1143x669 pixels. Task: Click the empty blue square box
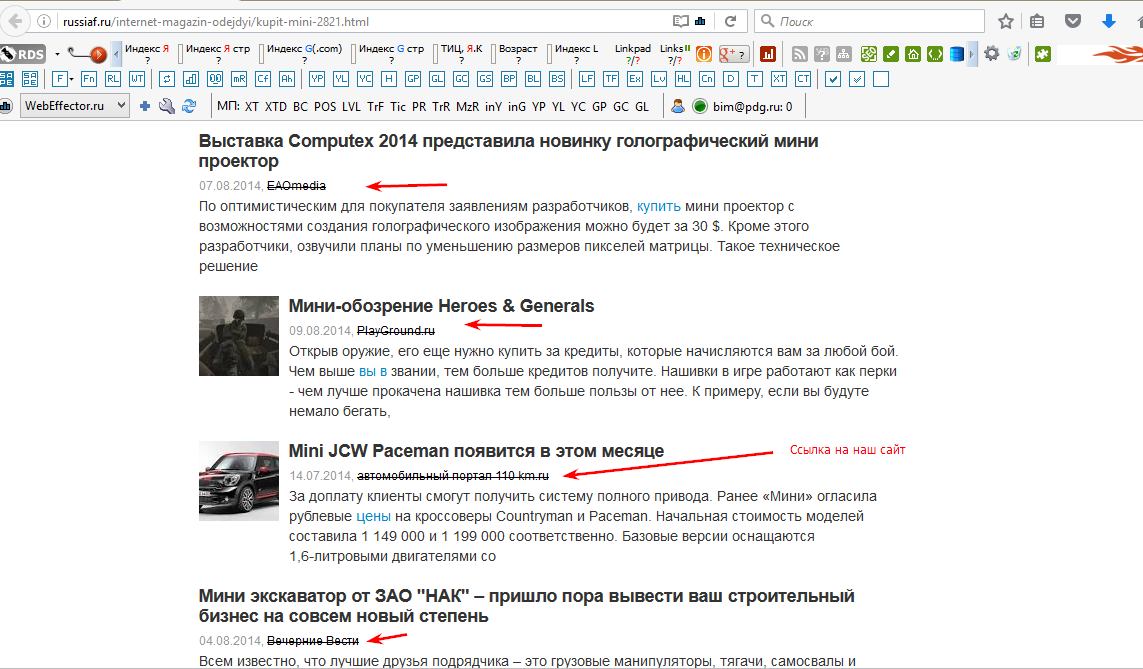pyautogui.click(x=881, y=79)
